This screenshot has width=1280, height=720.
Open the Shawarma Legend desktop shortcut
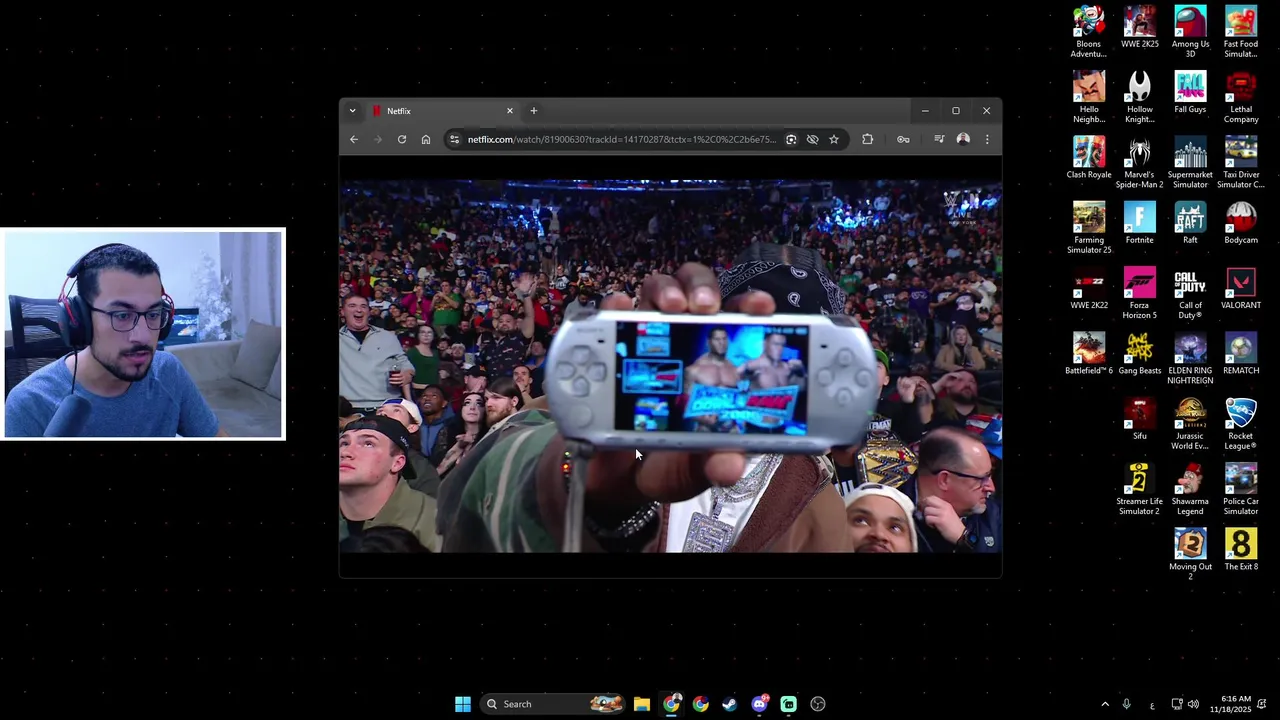coord(1190,490)
